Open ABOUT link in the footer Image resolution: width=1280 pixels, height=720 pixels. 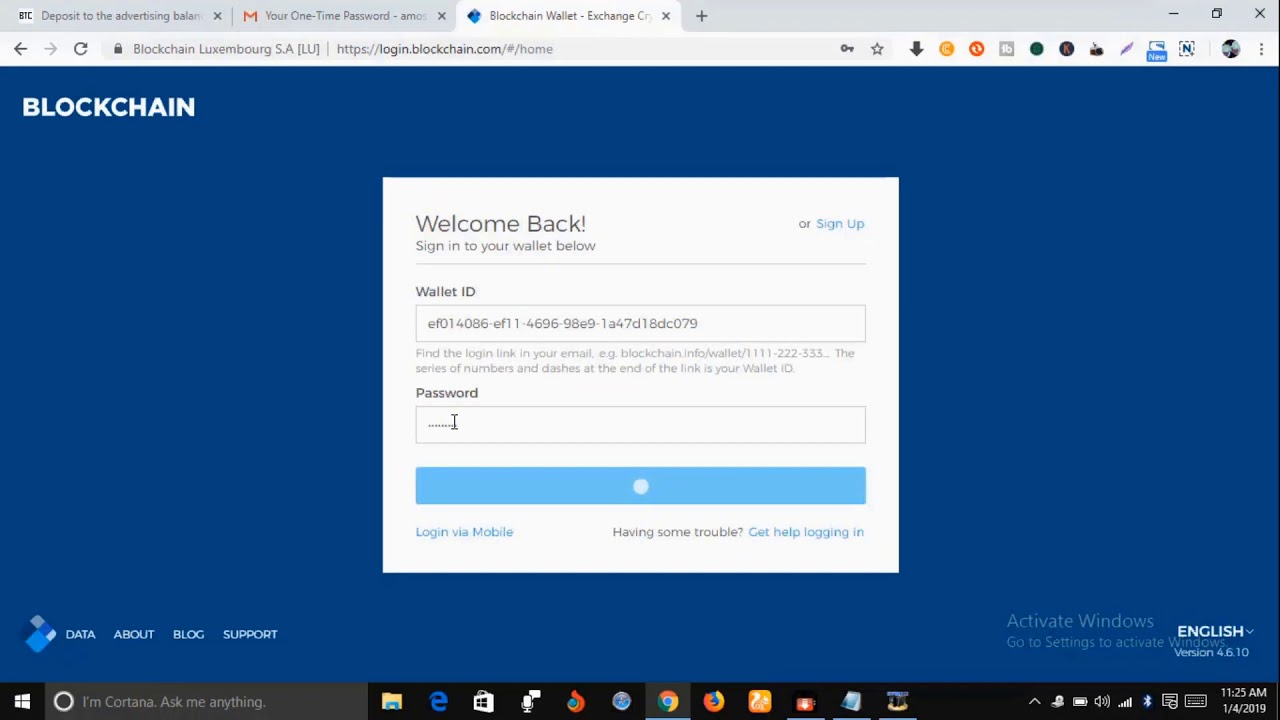[x=134, y=634]
